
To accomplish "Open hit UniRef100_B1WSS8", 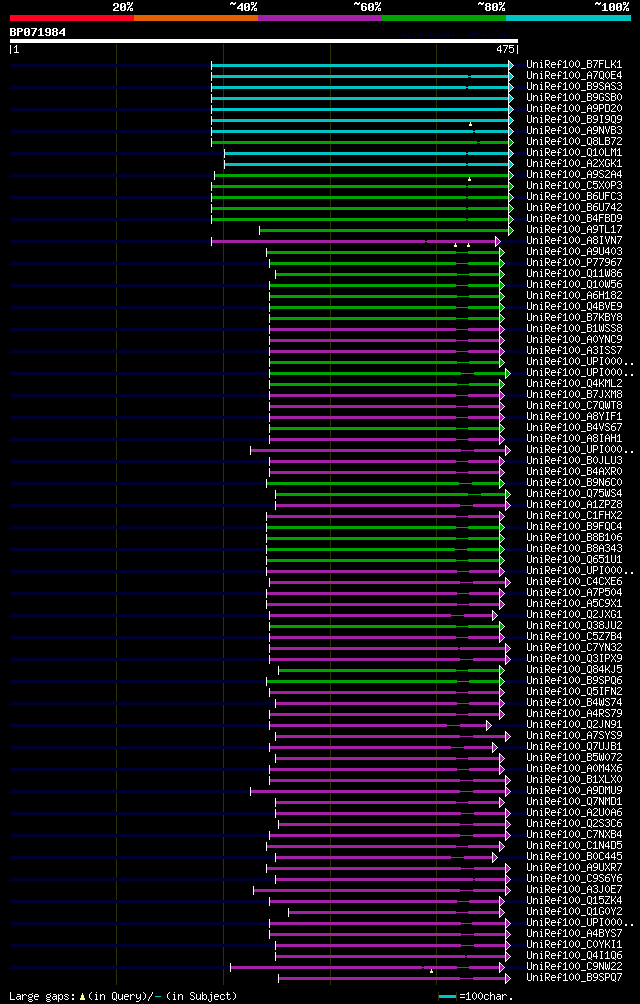I will (573, 329).
